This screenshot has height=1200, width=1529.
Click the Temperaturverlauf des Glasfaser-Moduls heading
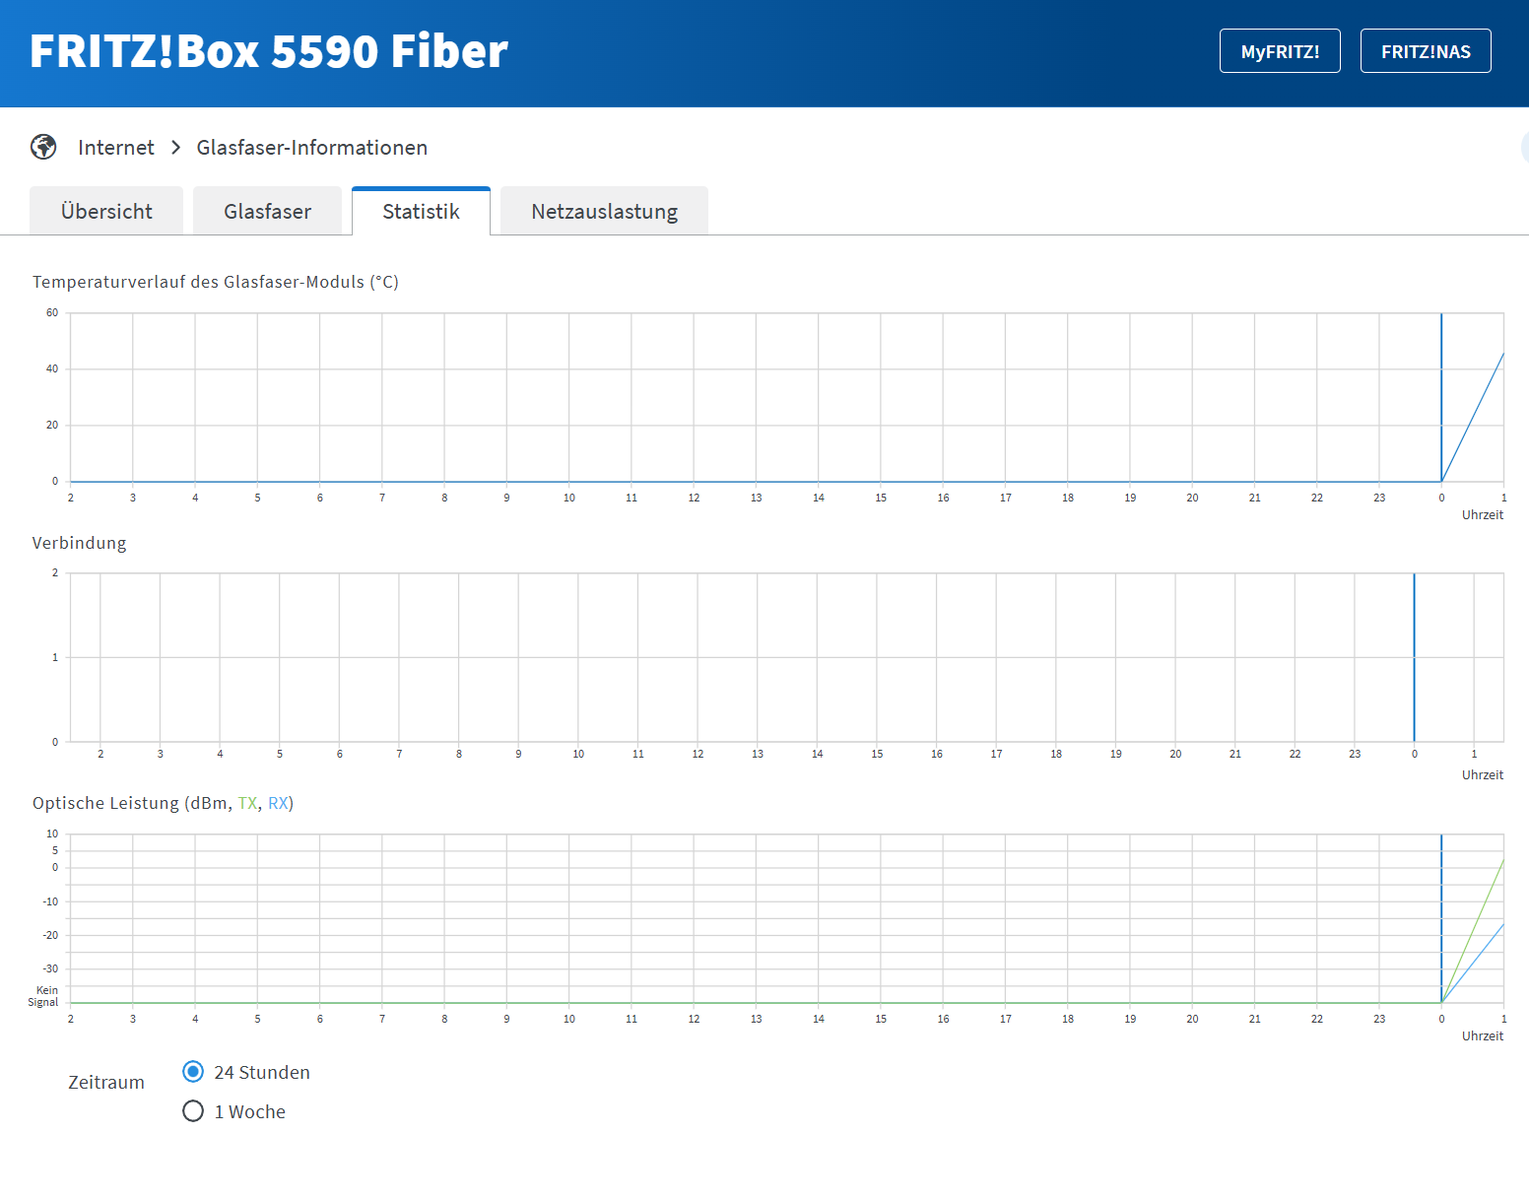tap(215, 282)
